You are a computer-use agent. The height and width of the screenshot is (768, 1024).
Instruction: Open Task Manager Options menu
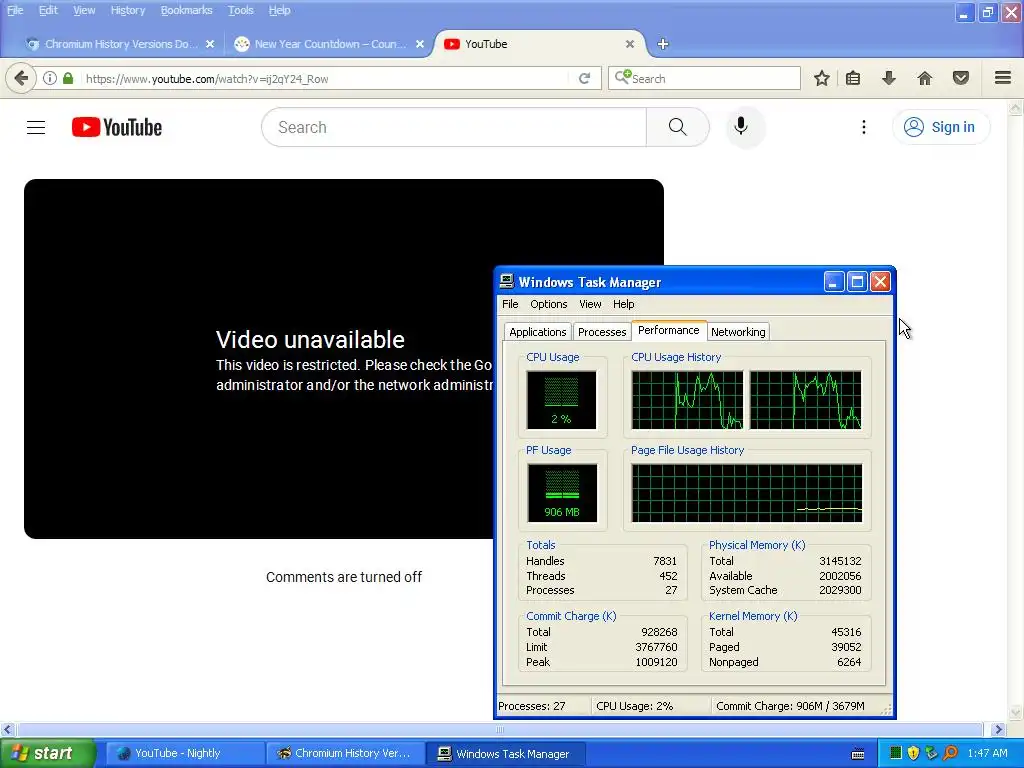click(x=549, y=304)
